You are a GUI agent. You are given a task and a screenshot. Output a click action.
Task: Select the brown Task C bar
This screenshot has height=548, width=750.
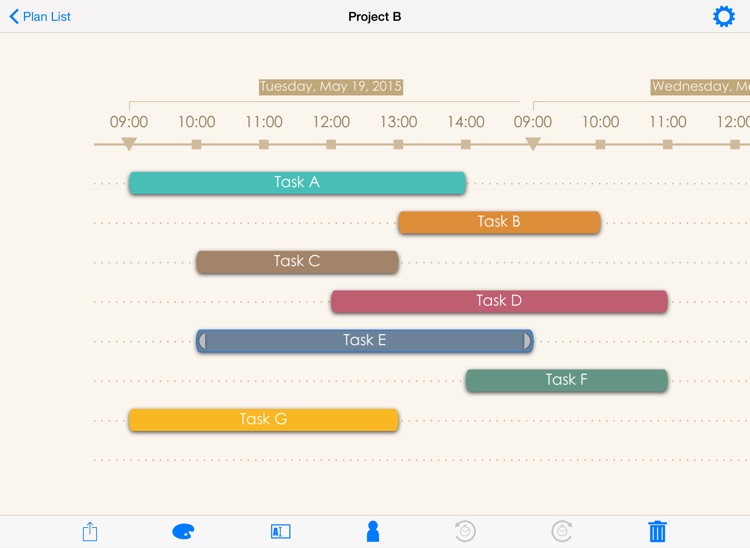click(297, 262)
